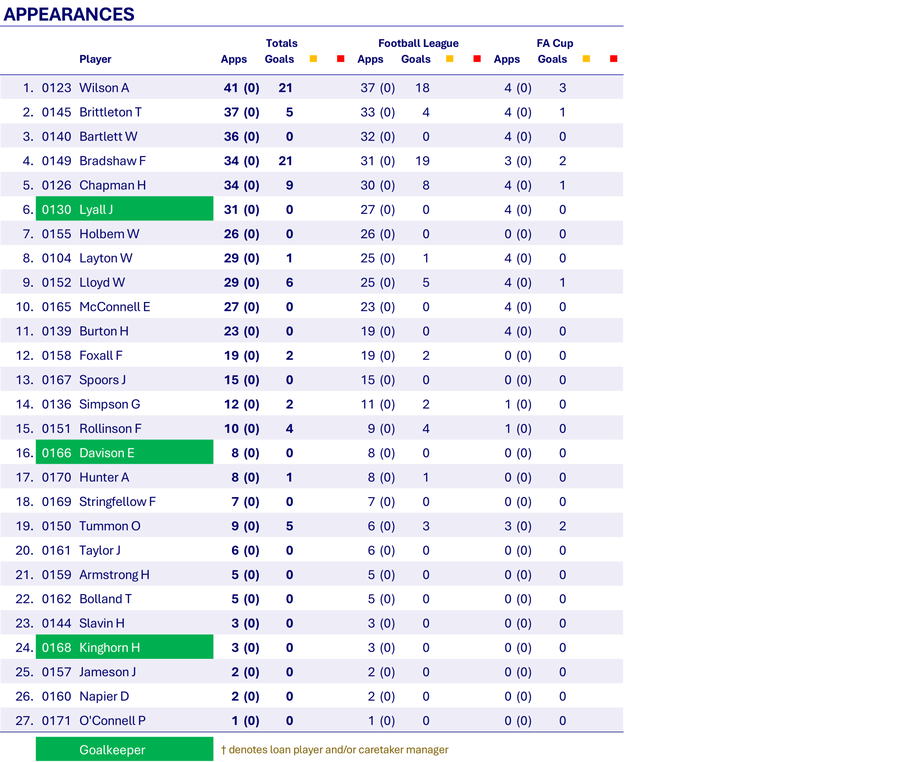Select player Layton W
This screenshot has height=762, width=900.
[x=106, y=258]
